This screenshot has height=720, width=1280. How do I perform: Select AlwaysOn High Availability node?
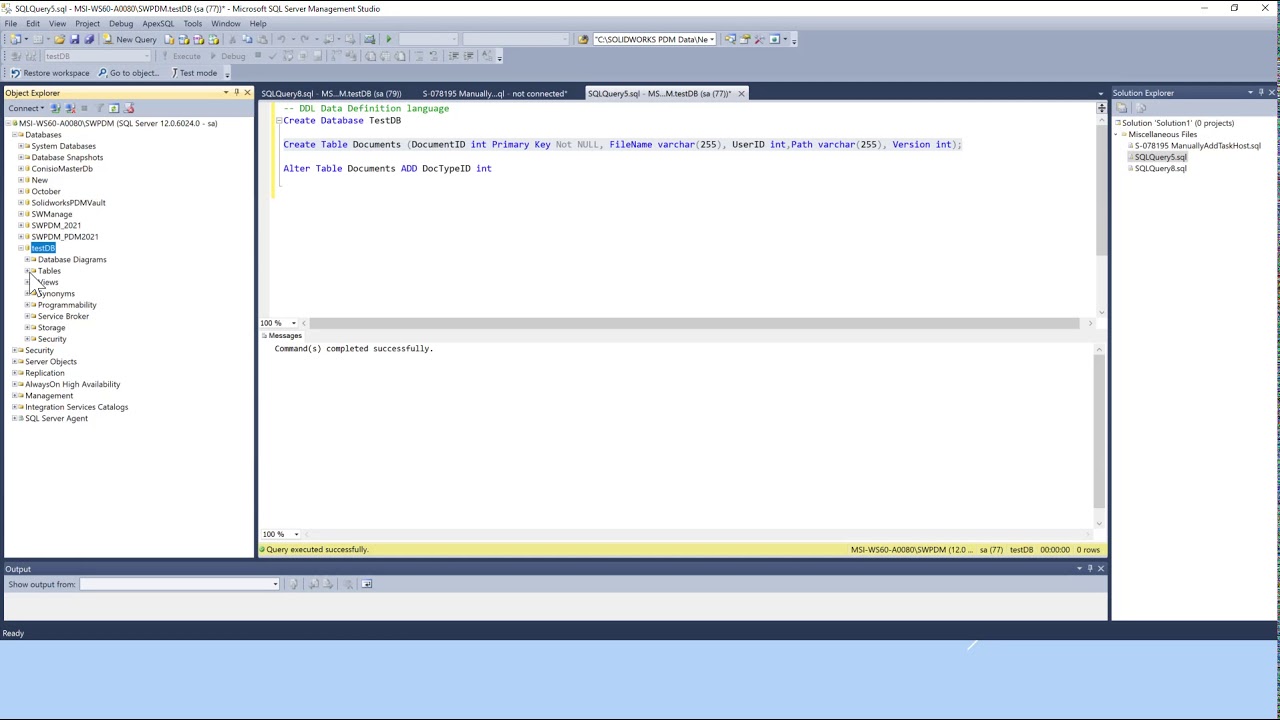point(72,384)
